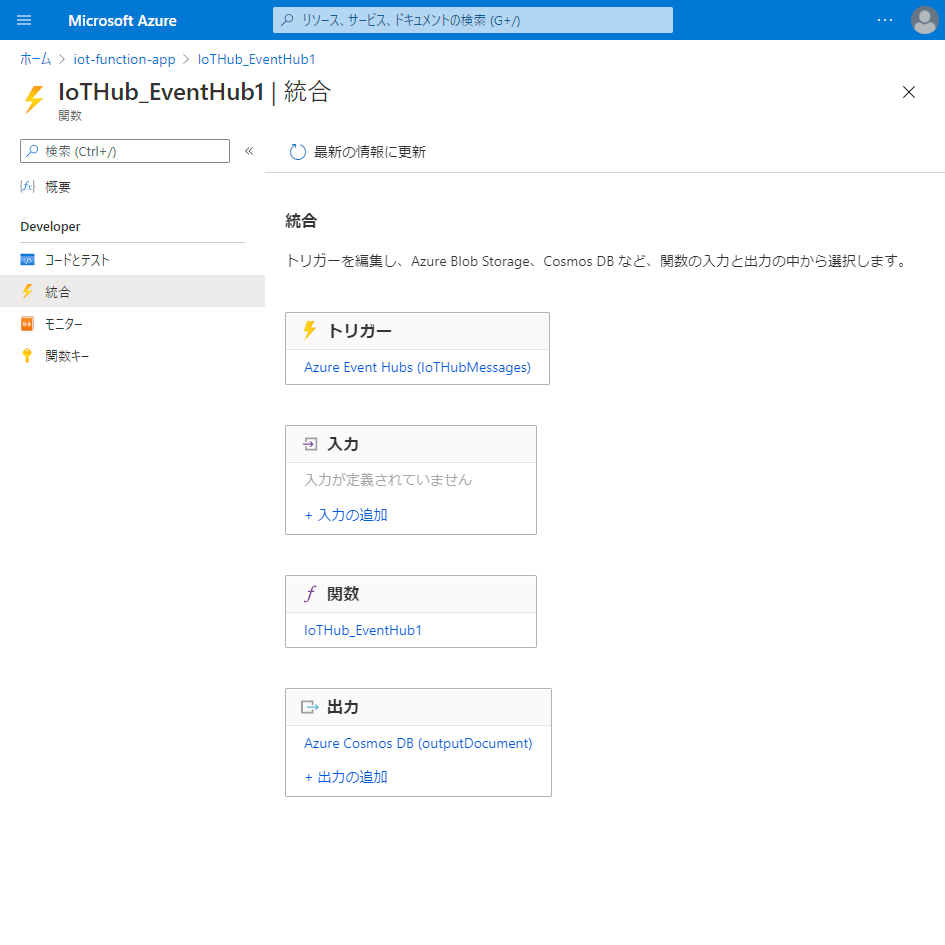Select 統合 in the Developer menu
The height and width of the screenshot is (945, 945).
(58, 292)
